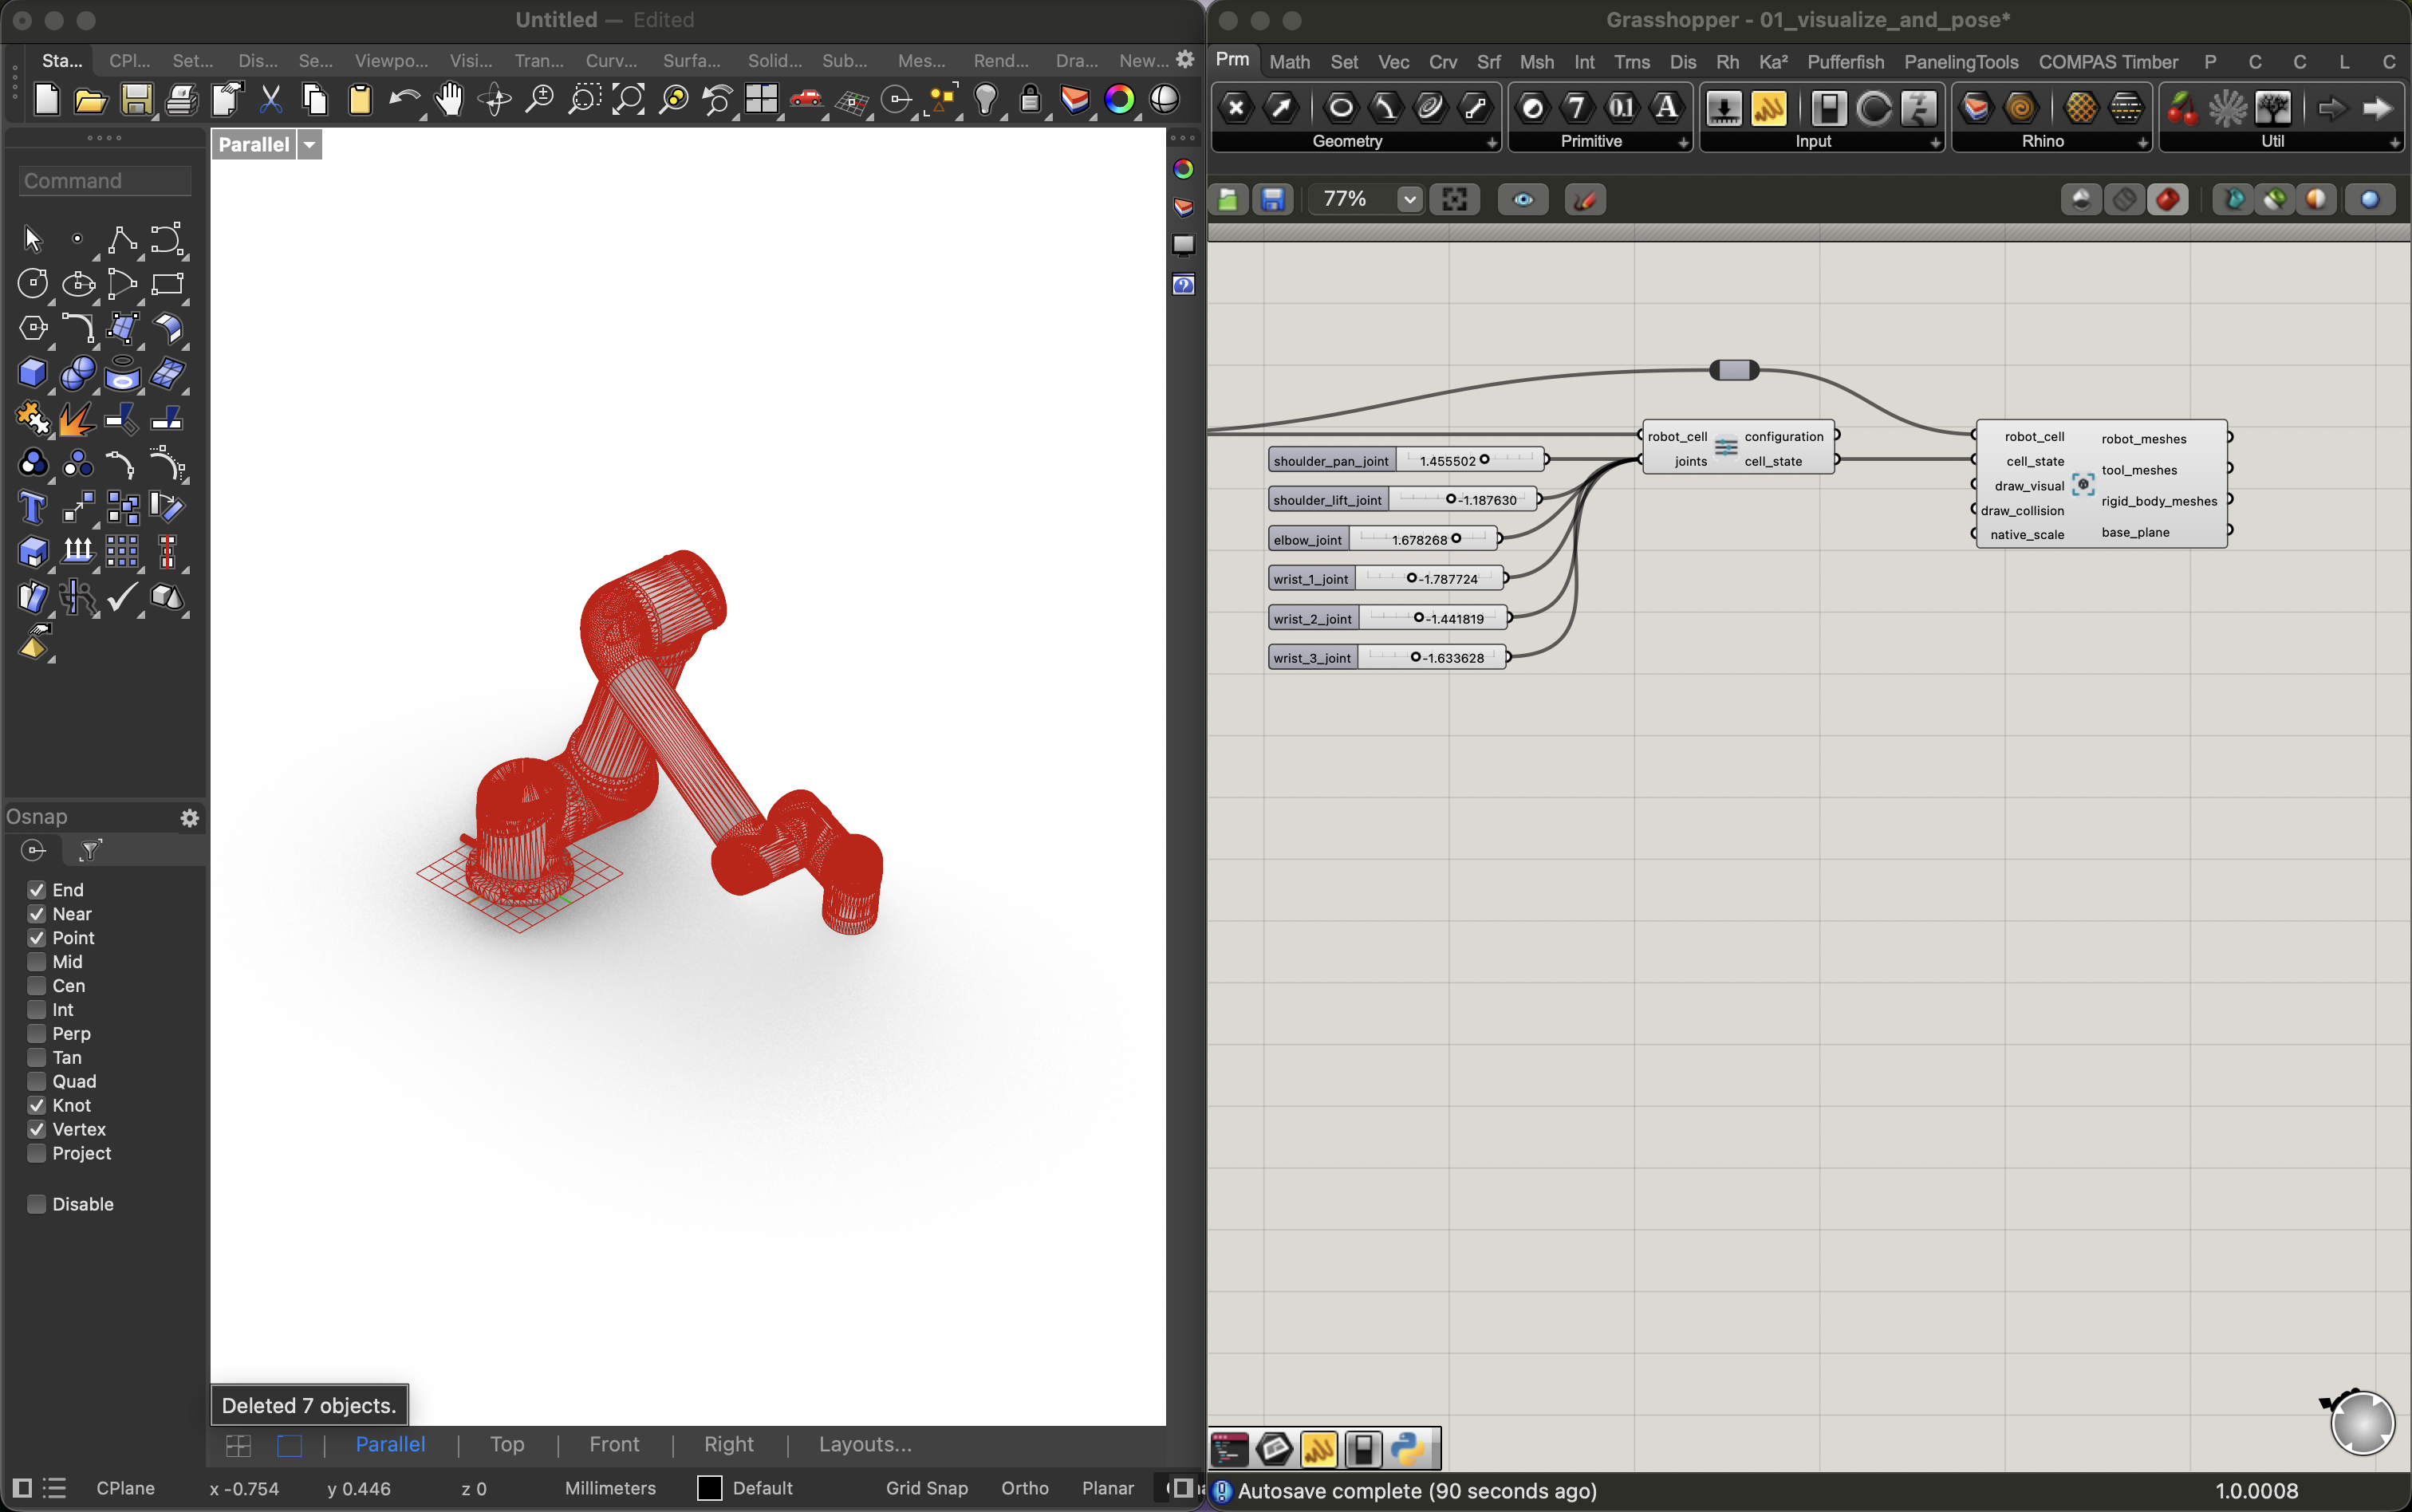The height and width of the screenshot is (1512, 2412).
Task: Expand the Primitive panel in Grasshopper ribbon
Action: point(1684,143)
